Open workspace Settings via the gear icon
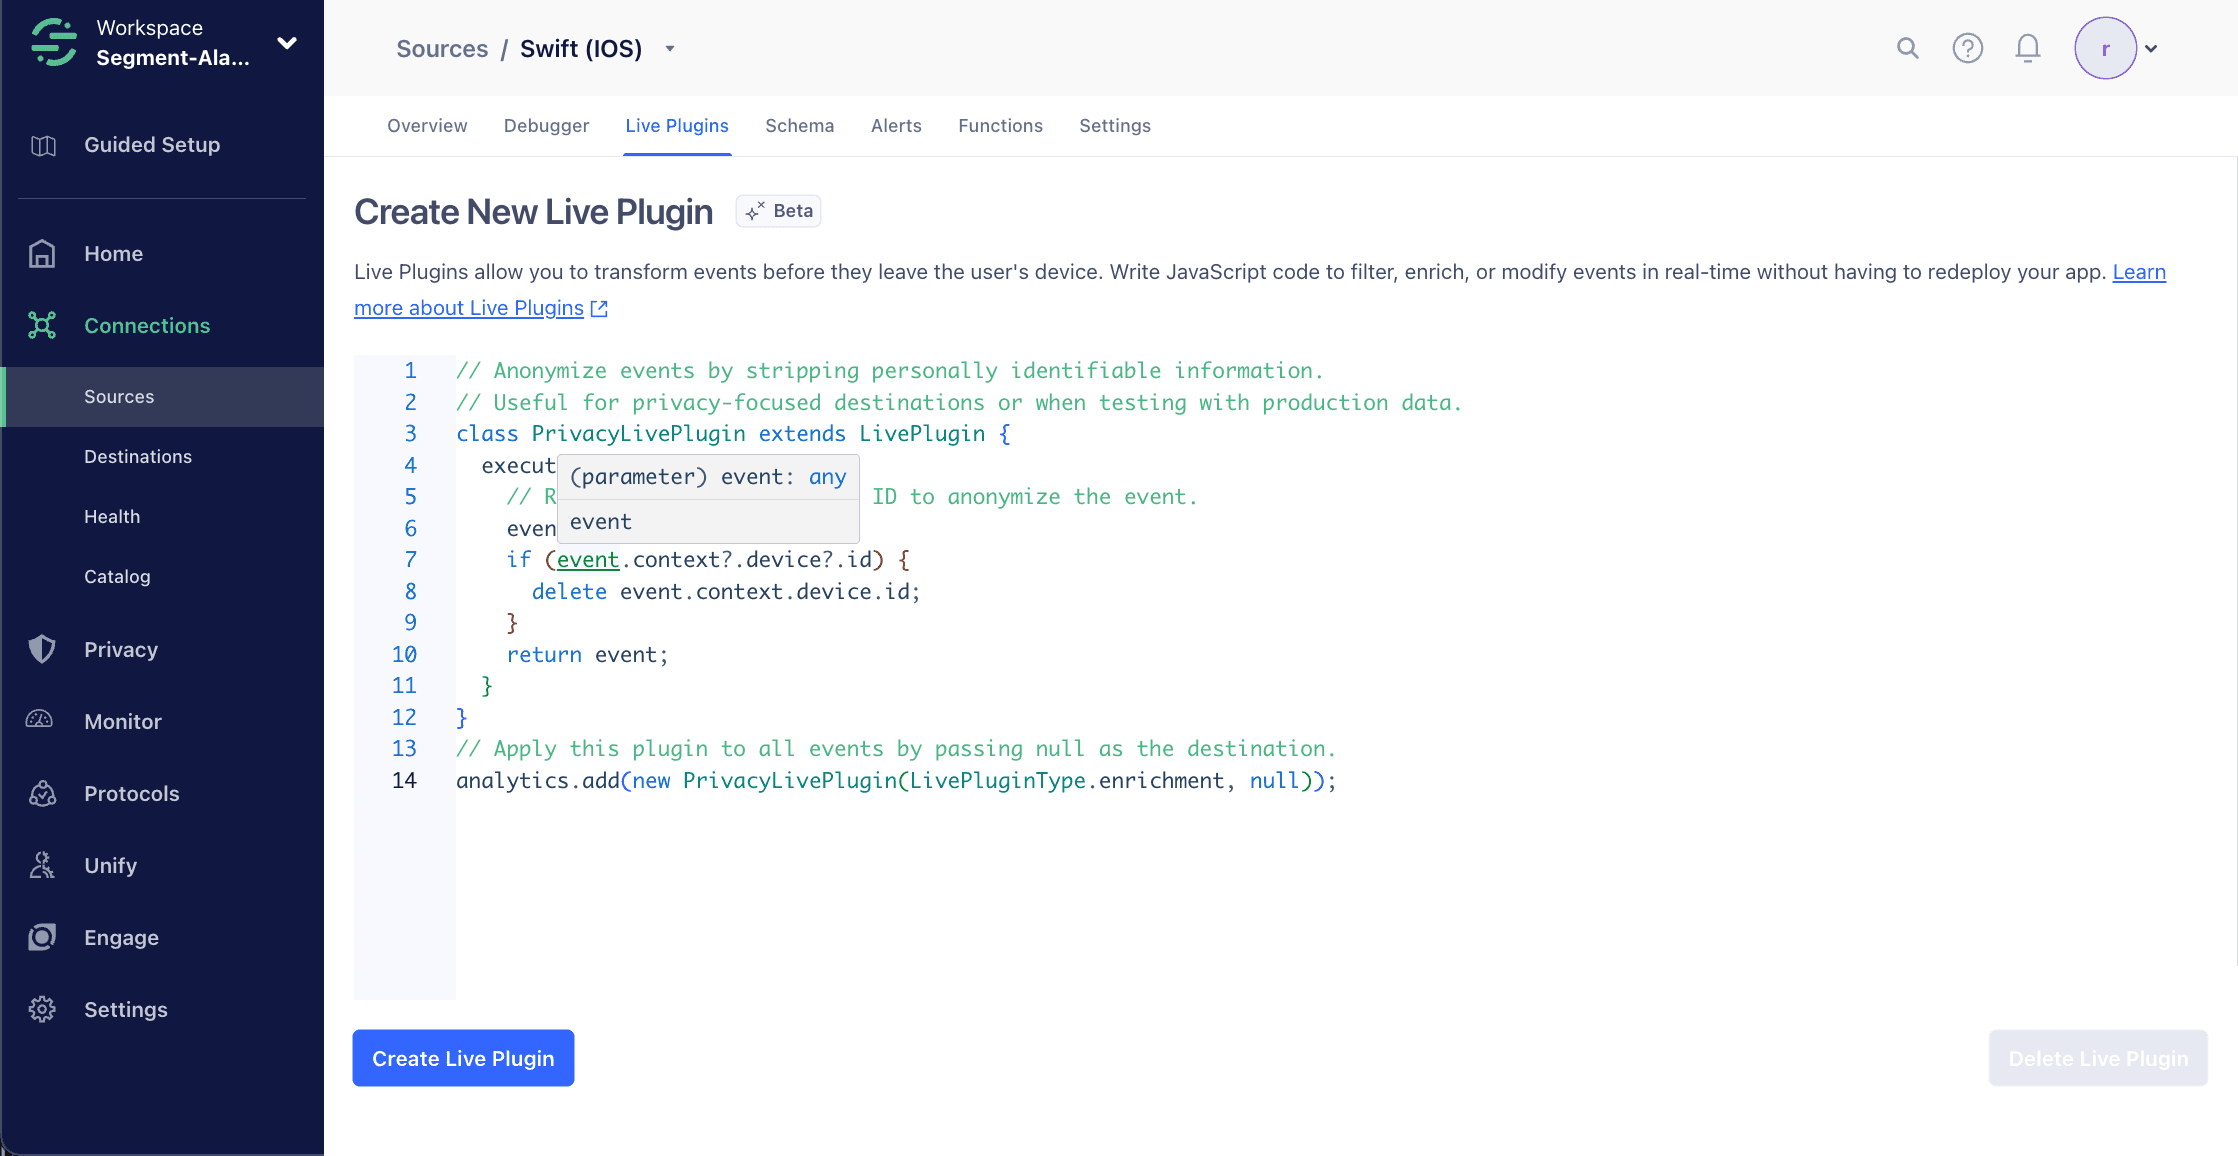The height and width of the screenshot is (1156, 2238). click(x=42, y=1009)
